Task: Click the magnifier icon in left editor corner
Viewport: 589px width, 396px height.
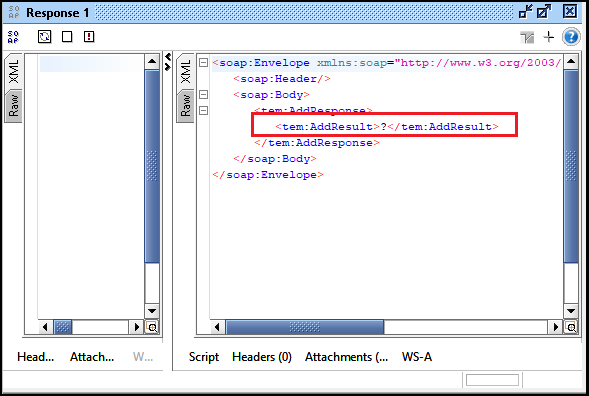Action: (x=152, y=327)
